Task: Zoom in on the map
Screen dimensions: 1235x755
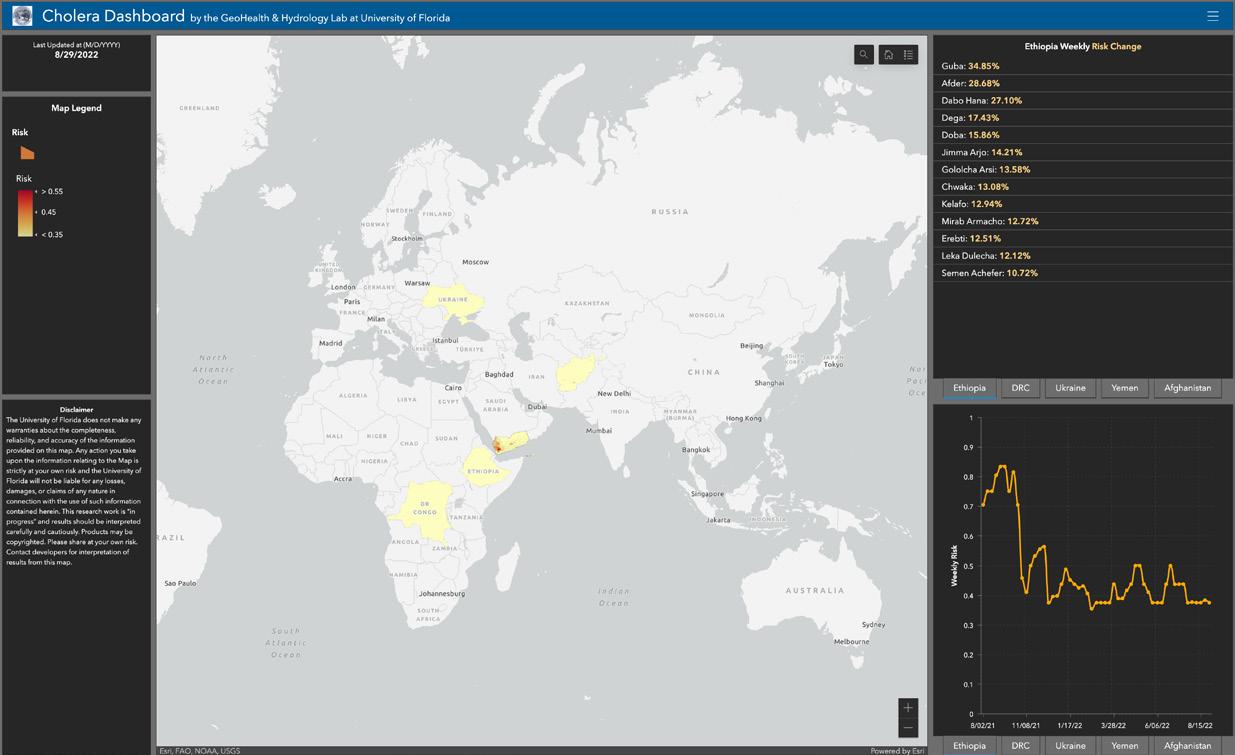Action: (x=908, y=708)
